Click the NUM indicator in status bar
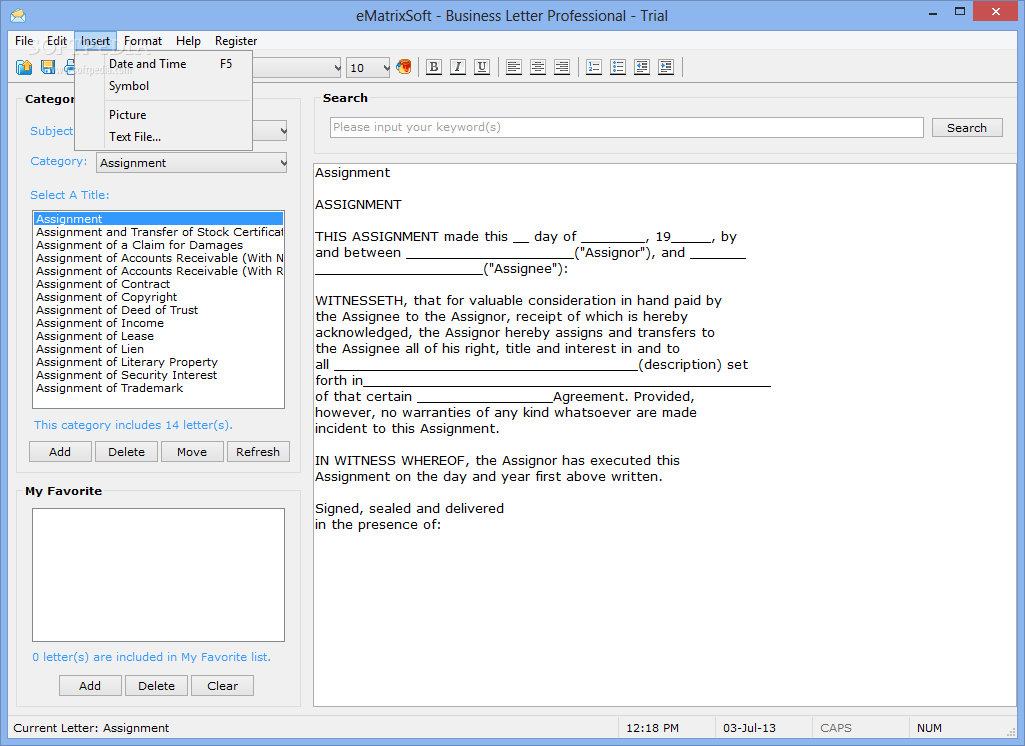 (929, 728)
